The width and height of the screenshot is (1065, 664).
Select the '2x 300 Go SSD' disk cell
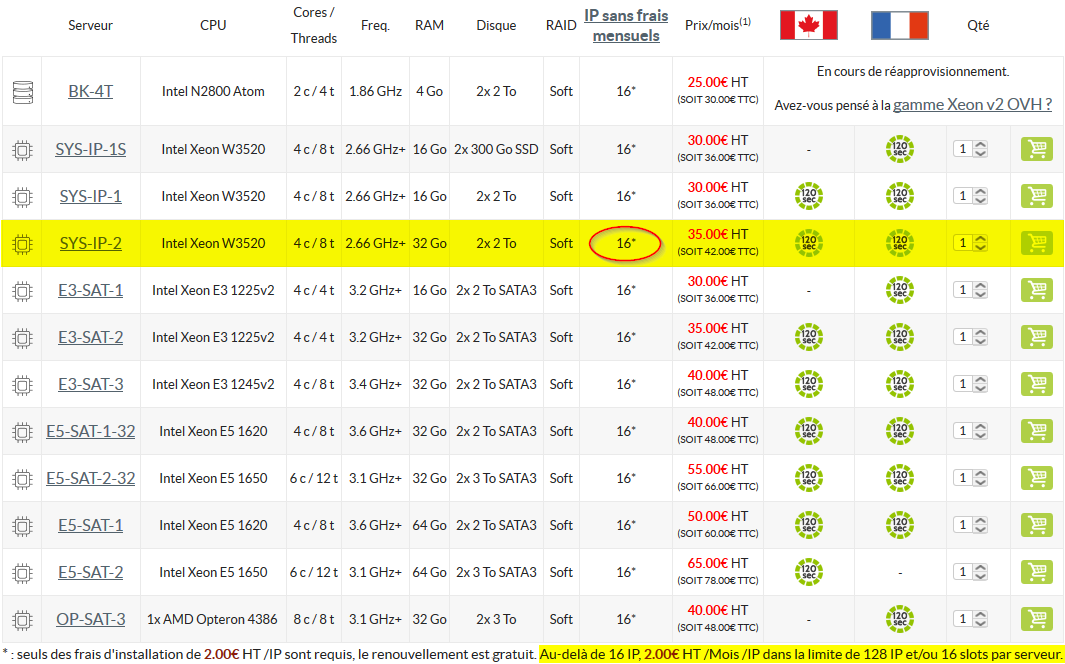(496, 149)
